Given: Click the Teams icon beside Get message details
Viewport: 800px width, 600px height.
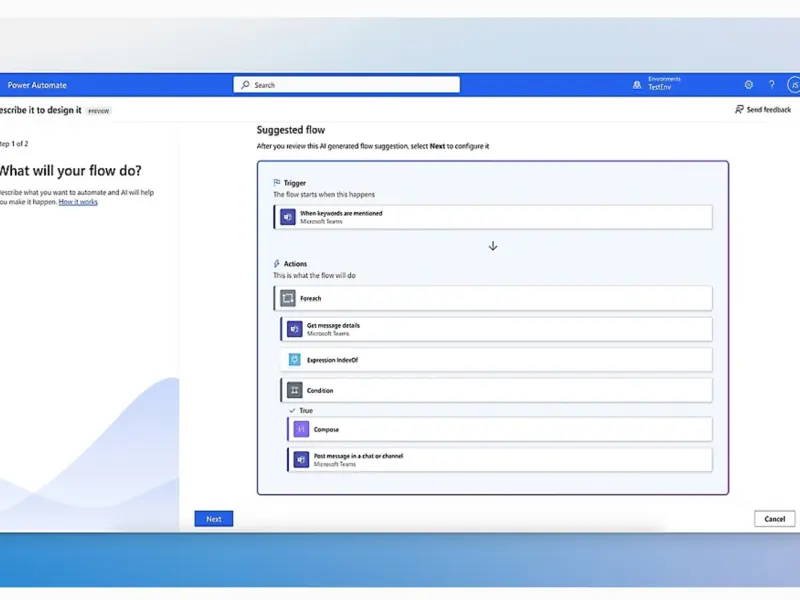Looking at the screenshot, I should [295, 329].
